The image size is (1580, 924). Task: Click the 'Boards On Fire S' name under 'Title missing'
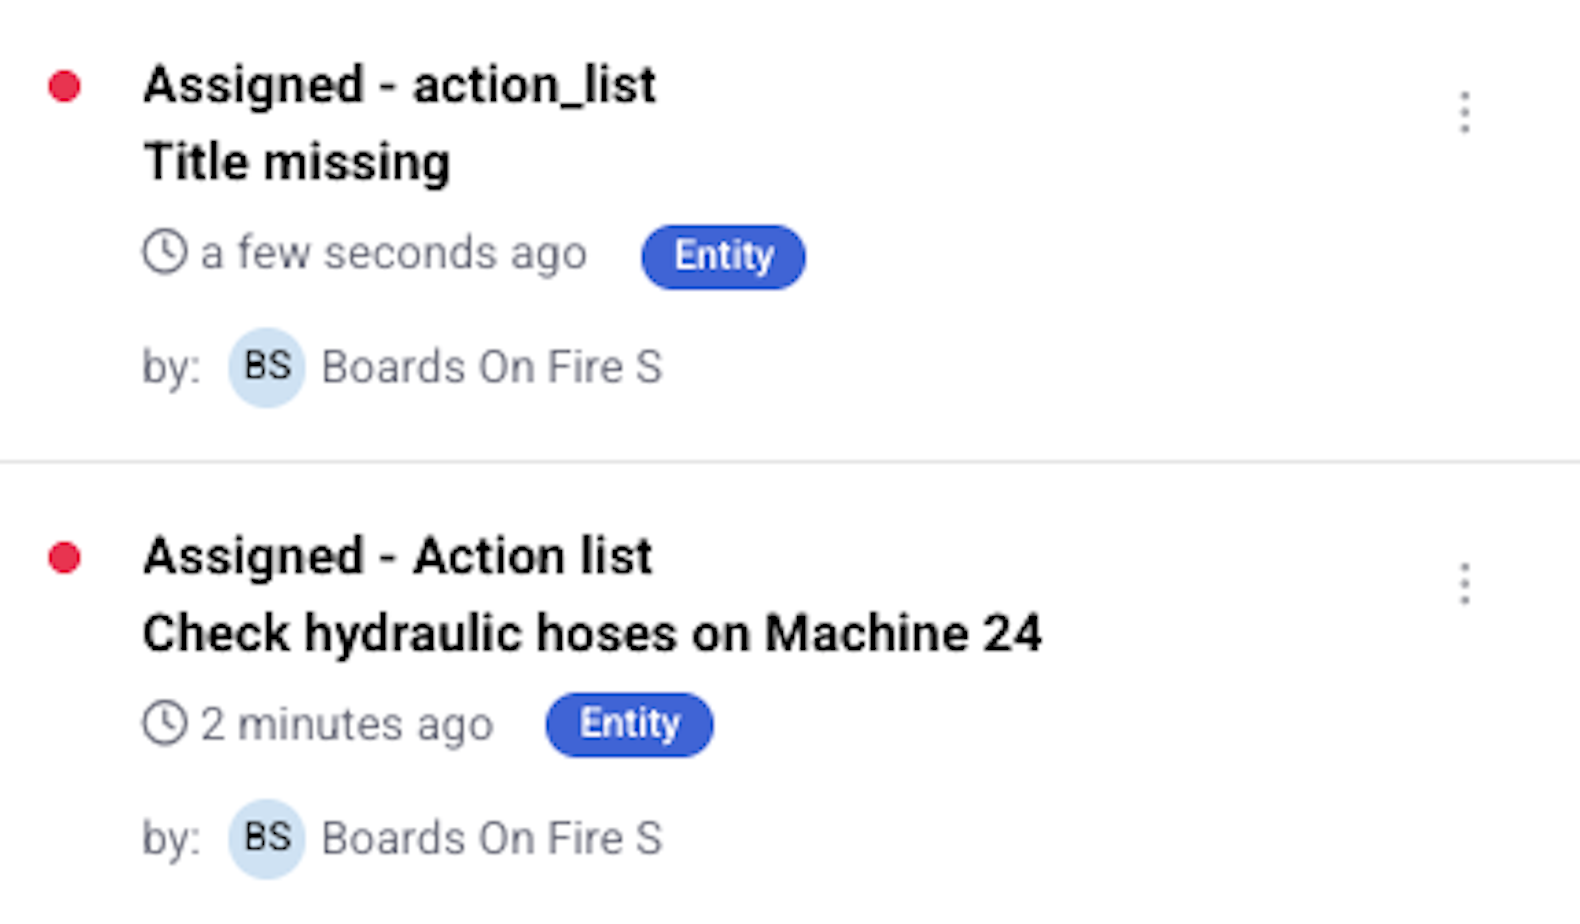(491, 367)
